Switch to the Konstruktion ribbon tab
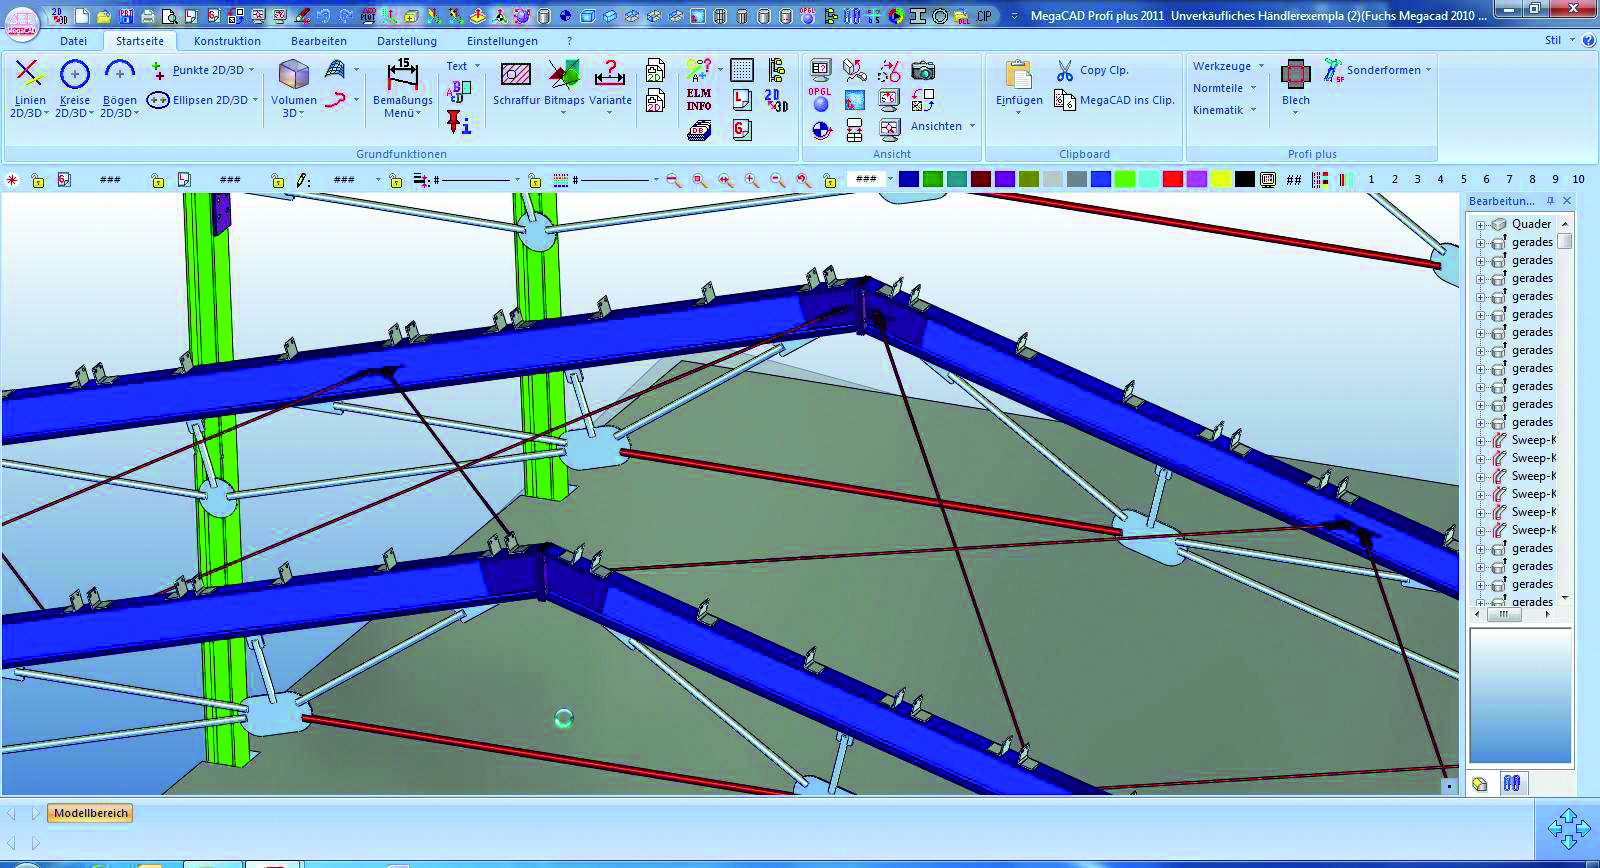The width and height of the screenshot is (1600, 868). 227,41
